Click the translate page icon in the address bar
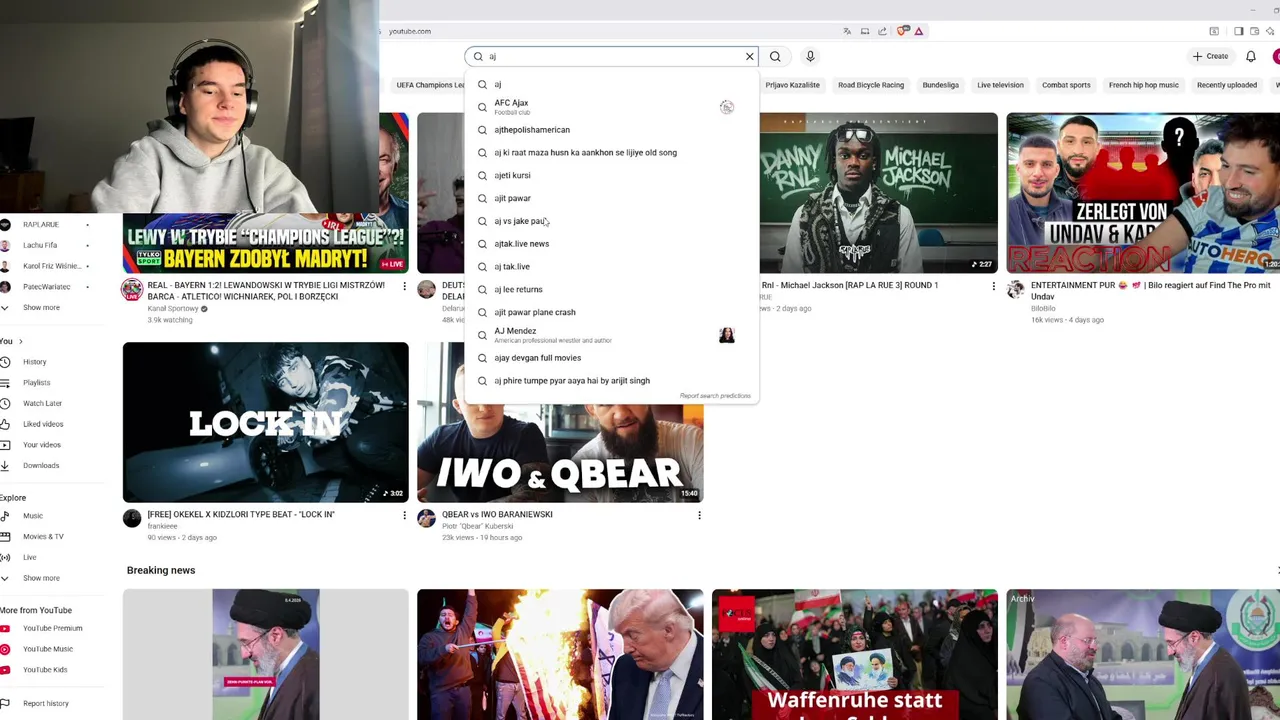Screen dimensions: 1280x720 (x=848, y=31)
